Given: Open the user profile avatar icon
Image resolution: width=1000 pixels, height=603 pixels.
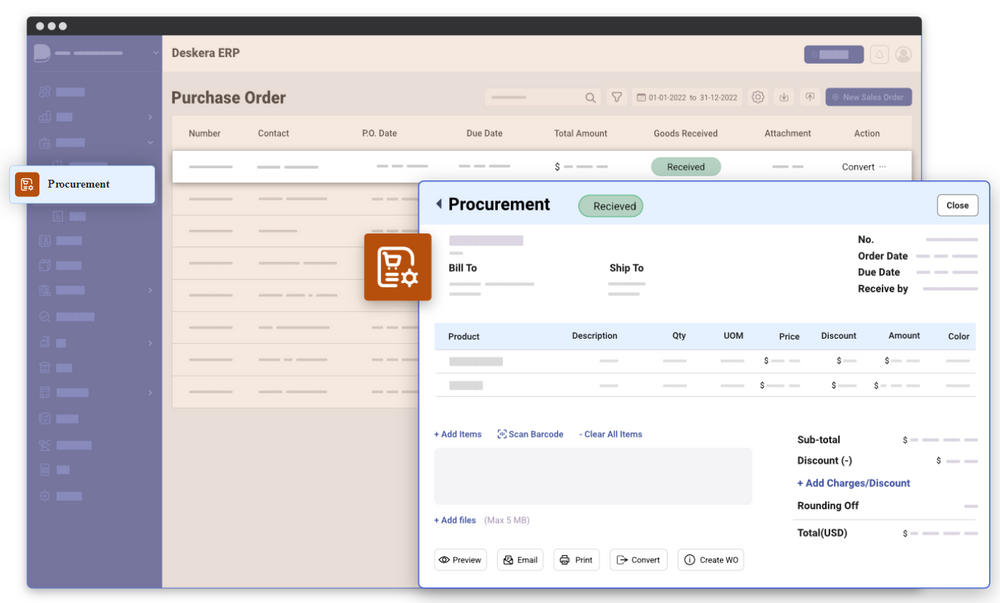Looking at the screenshot, I should pyautogui.click(x=903, y=53).
